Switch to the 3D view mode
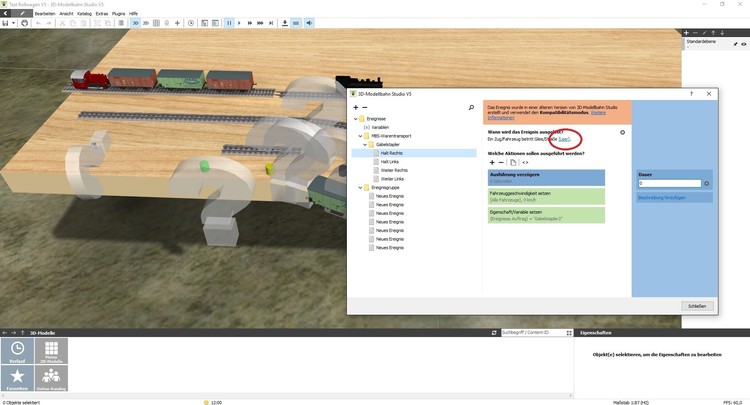Viewport: 750px width, 405px height. (x=135, y=23)
